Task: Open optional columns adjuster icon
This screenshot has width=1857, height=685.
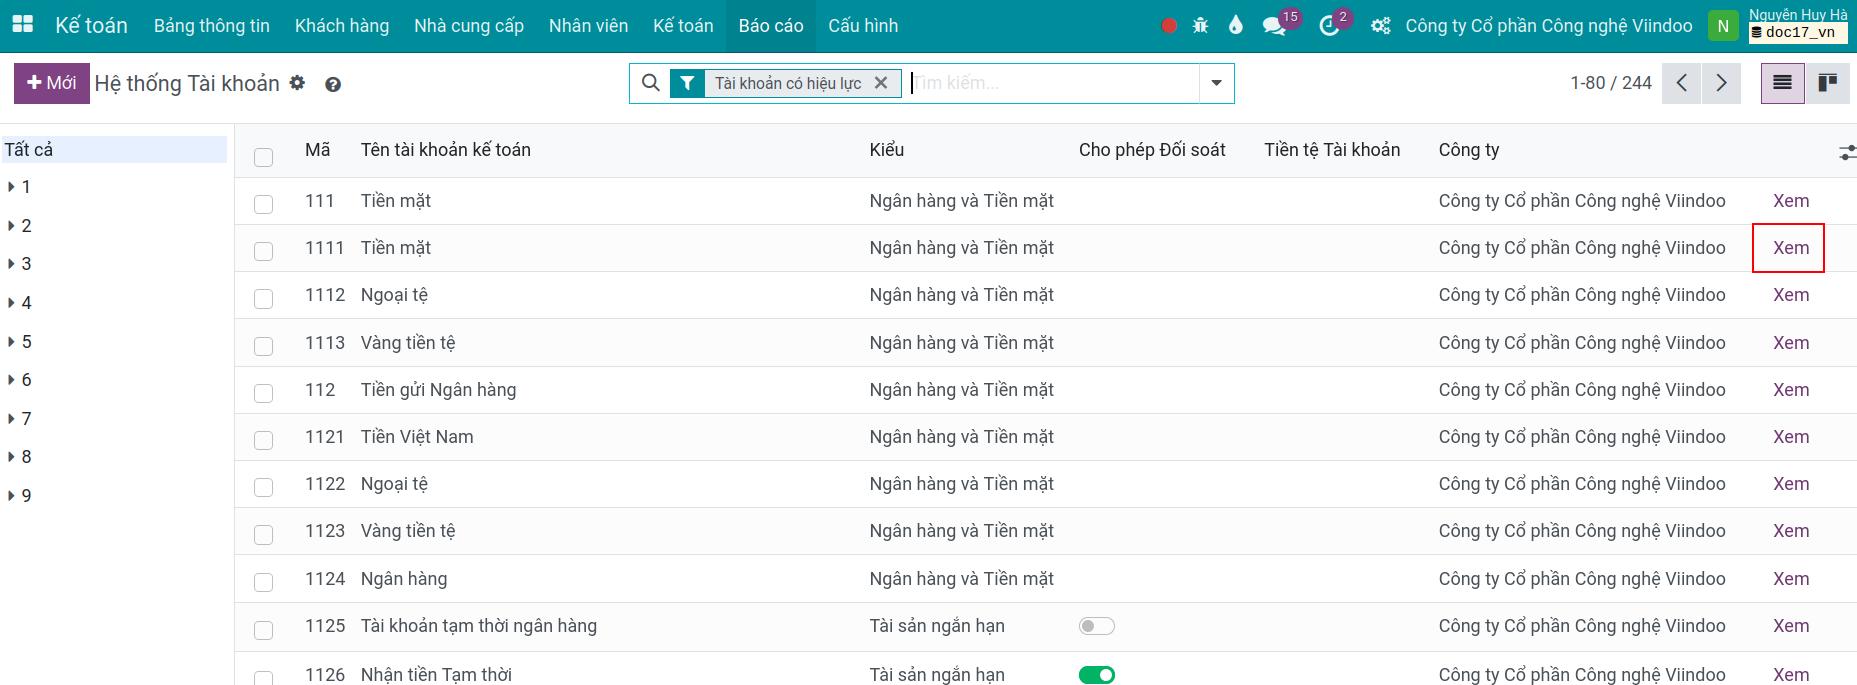Action: coord(1847,152)
